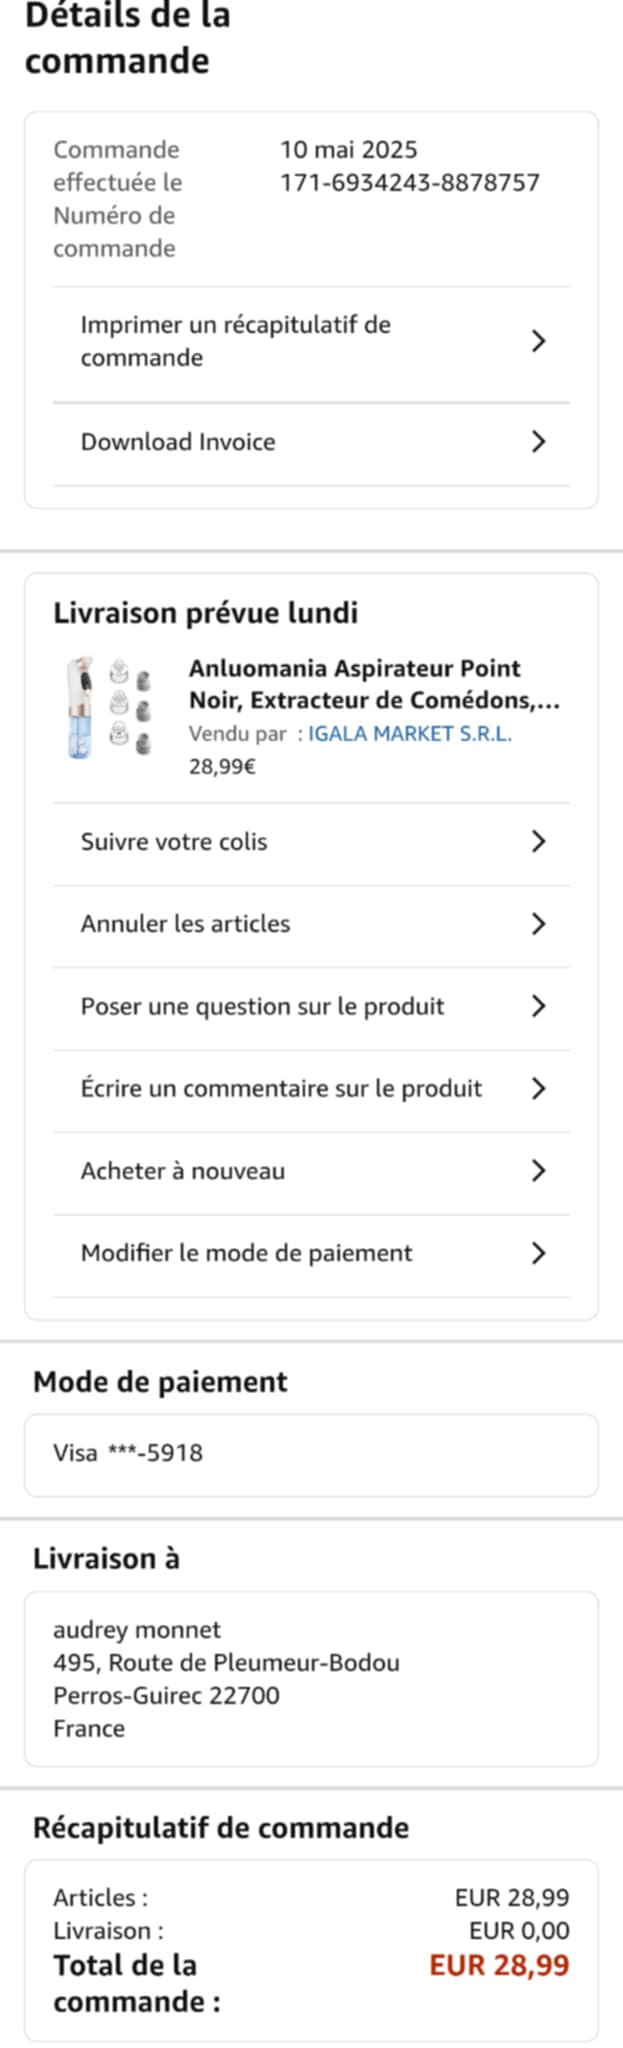Select Écrire un commentaire sur le produit

pos(281,1088)
